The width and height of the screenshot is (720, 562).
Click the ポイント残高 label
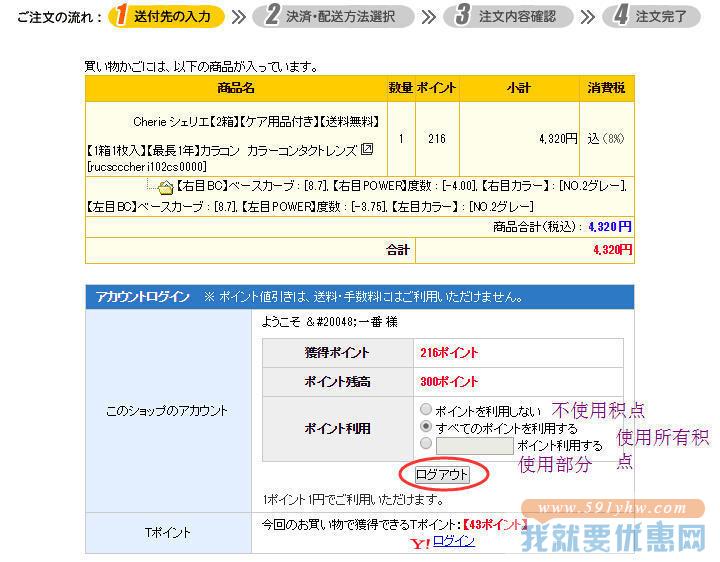pyautogui.click(x=338, y=382)
